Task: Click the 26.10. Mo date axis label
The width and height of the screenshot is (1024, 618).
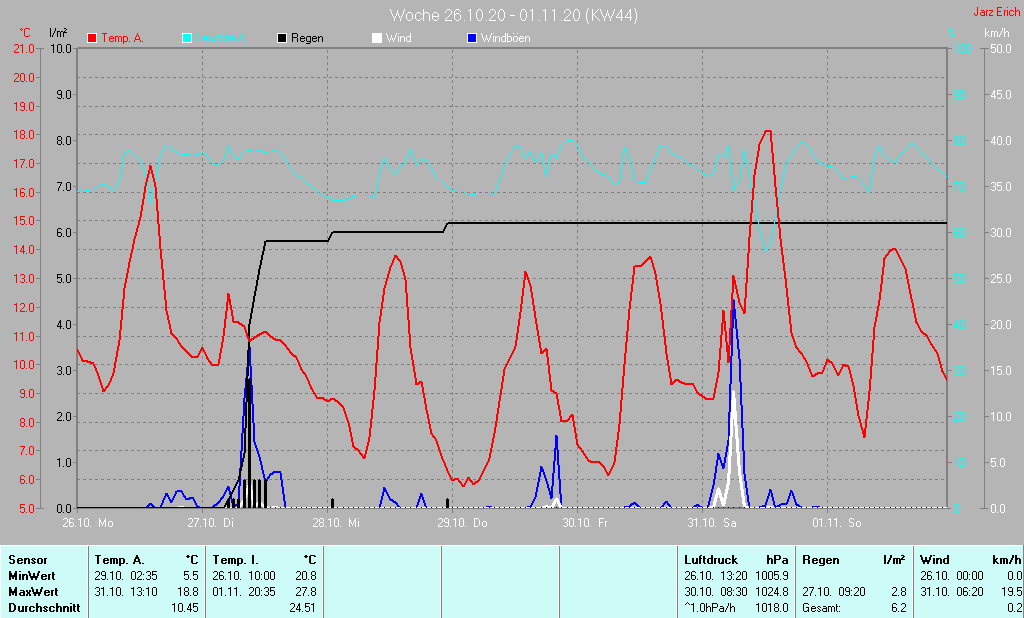Action: point(88,523)
